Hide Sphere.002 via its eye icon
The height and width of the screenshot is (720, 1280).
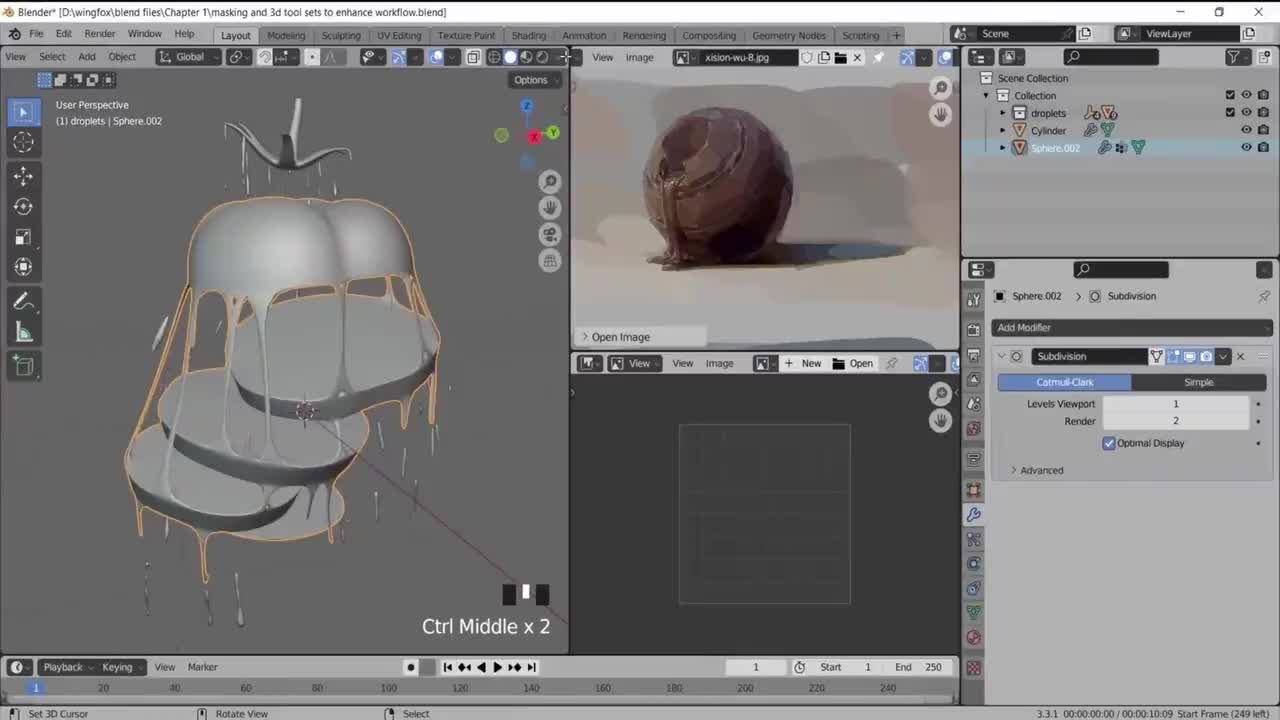tap(1246, 147)
